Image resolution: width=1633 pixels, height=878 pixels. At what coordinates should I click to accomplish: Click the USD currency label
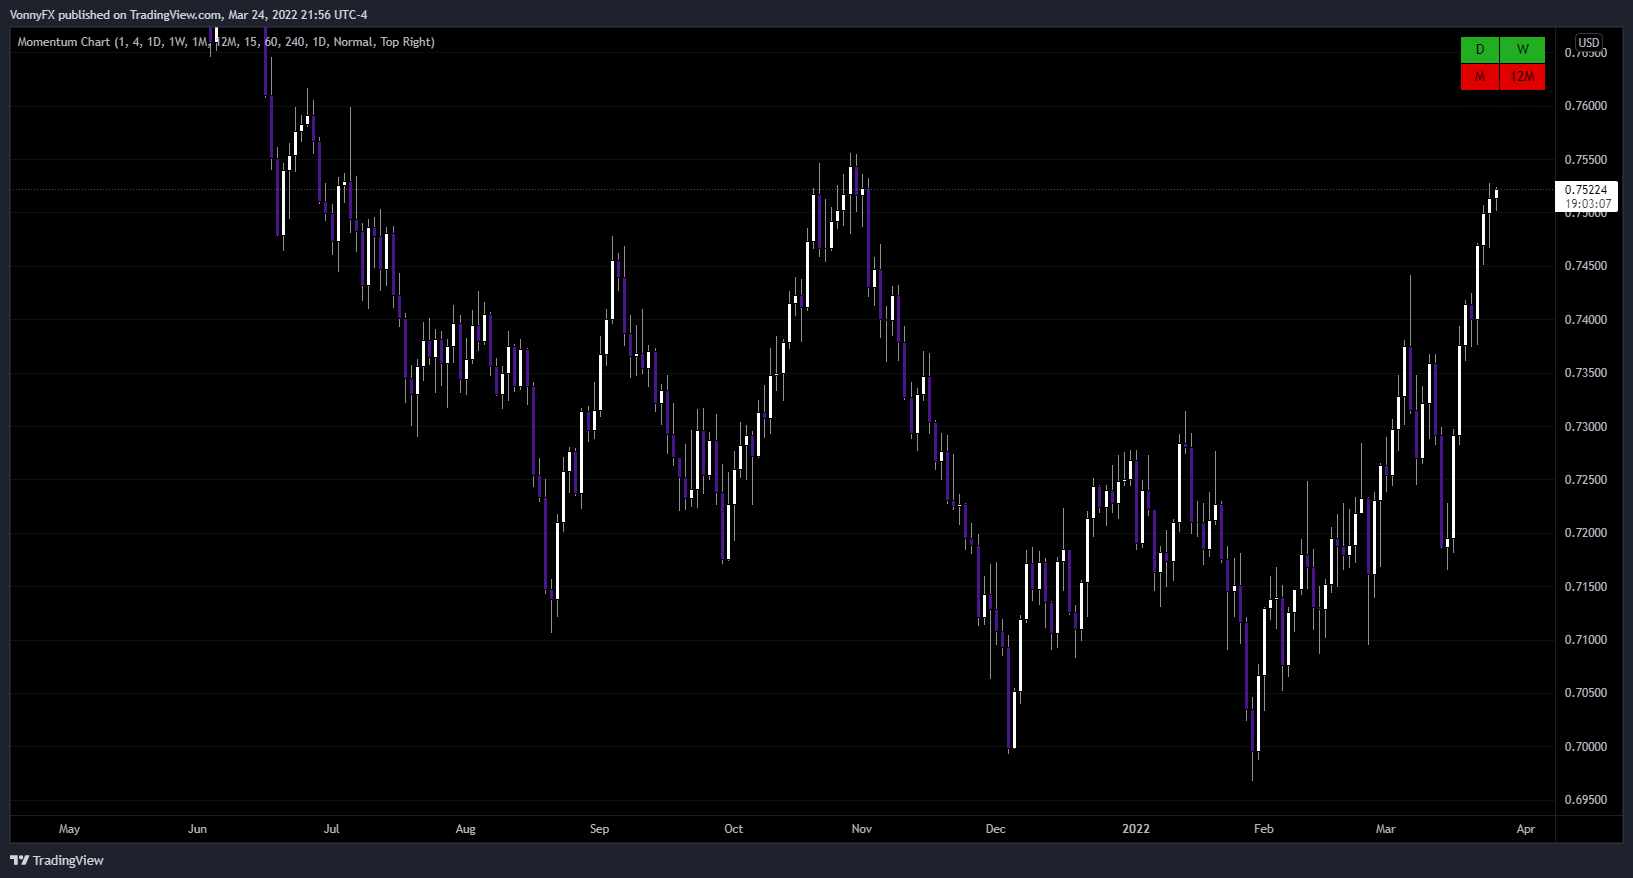(x=1589, y=43)
